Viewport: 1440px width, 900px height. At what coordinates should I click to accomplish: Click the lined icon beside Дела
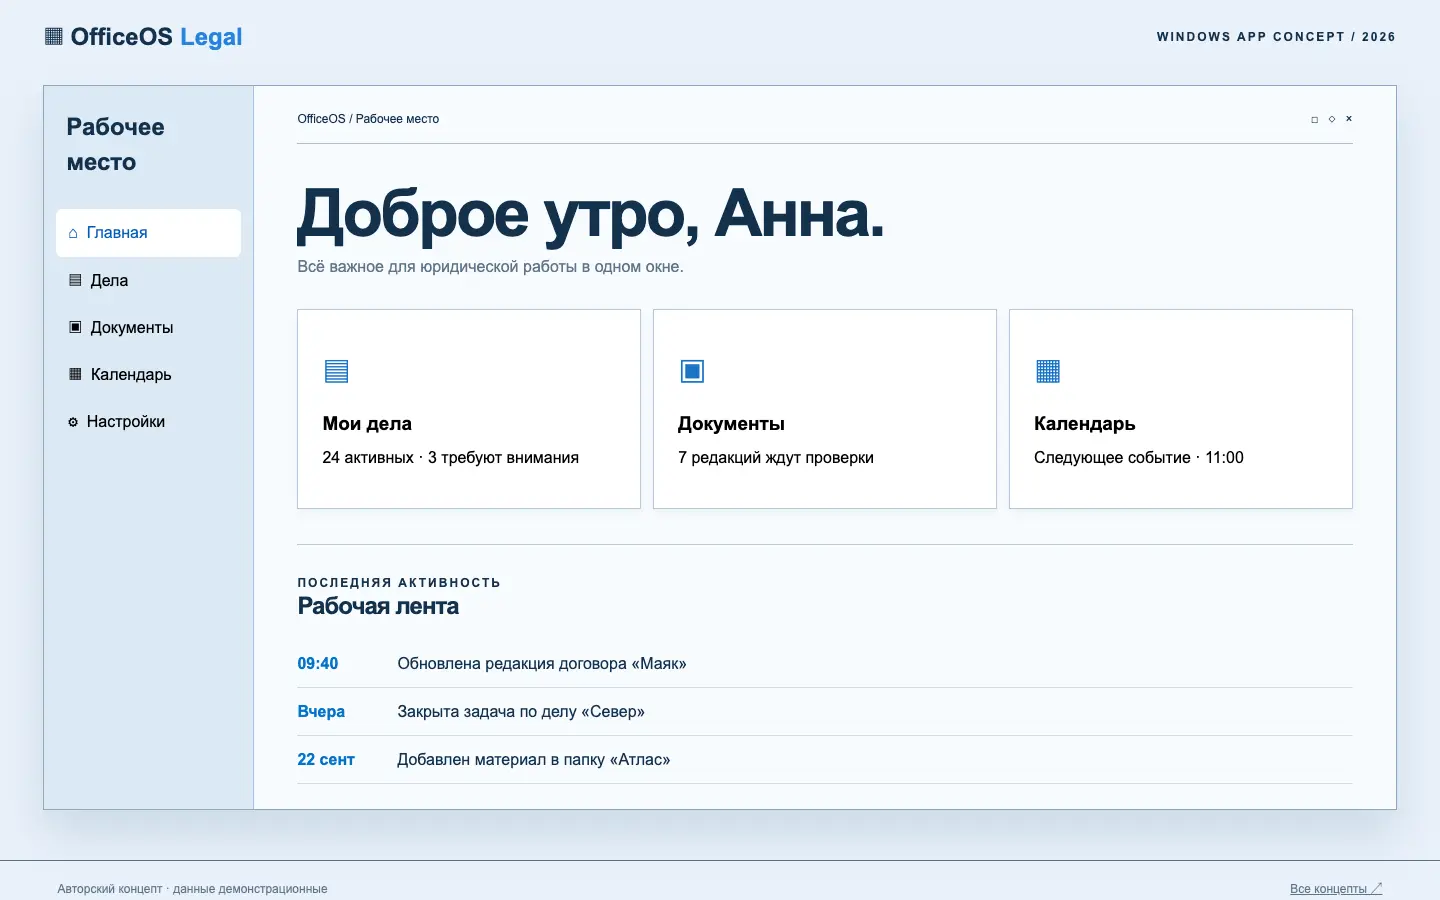(75, 280)
